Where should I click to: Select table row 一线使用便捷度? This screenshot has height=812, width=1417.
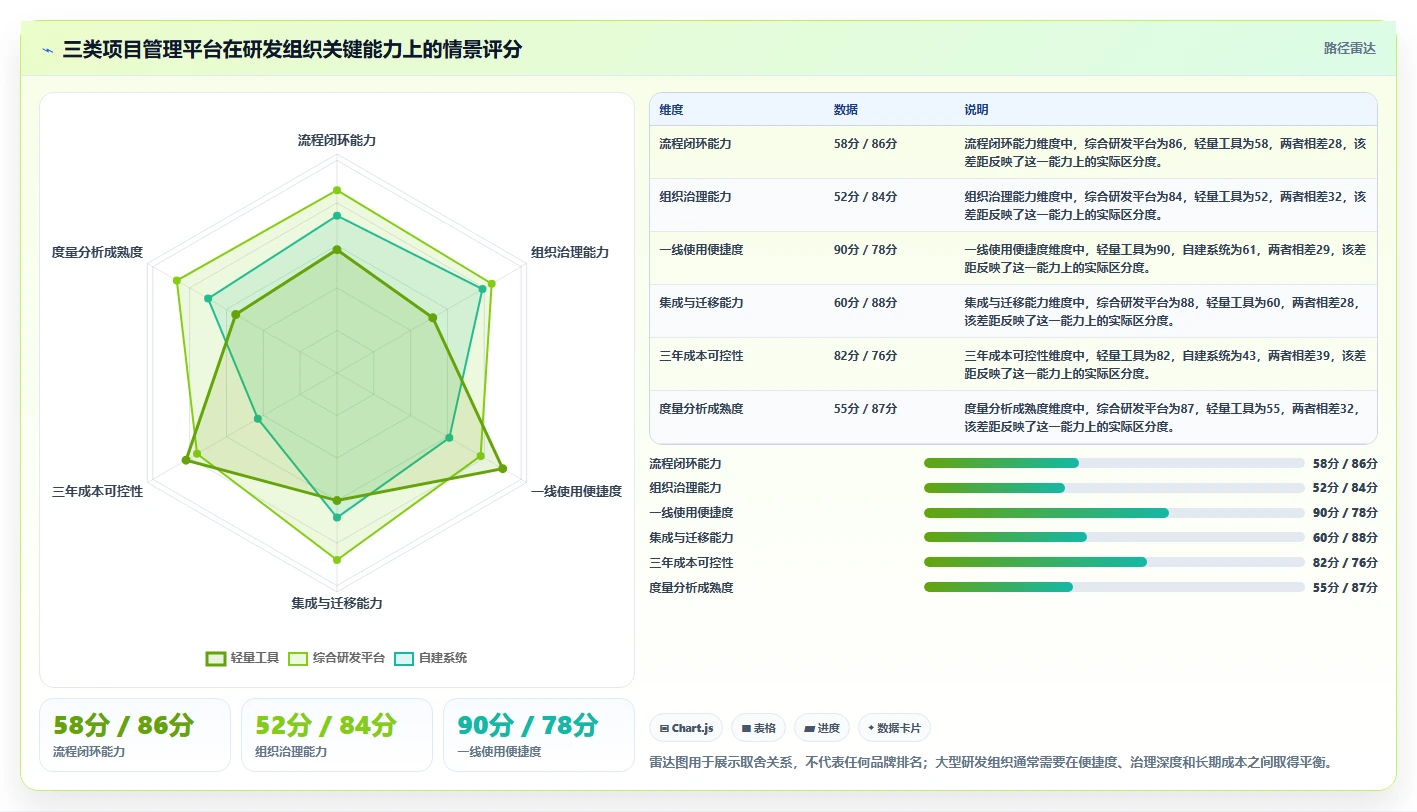1013,258
